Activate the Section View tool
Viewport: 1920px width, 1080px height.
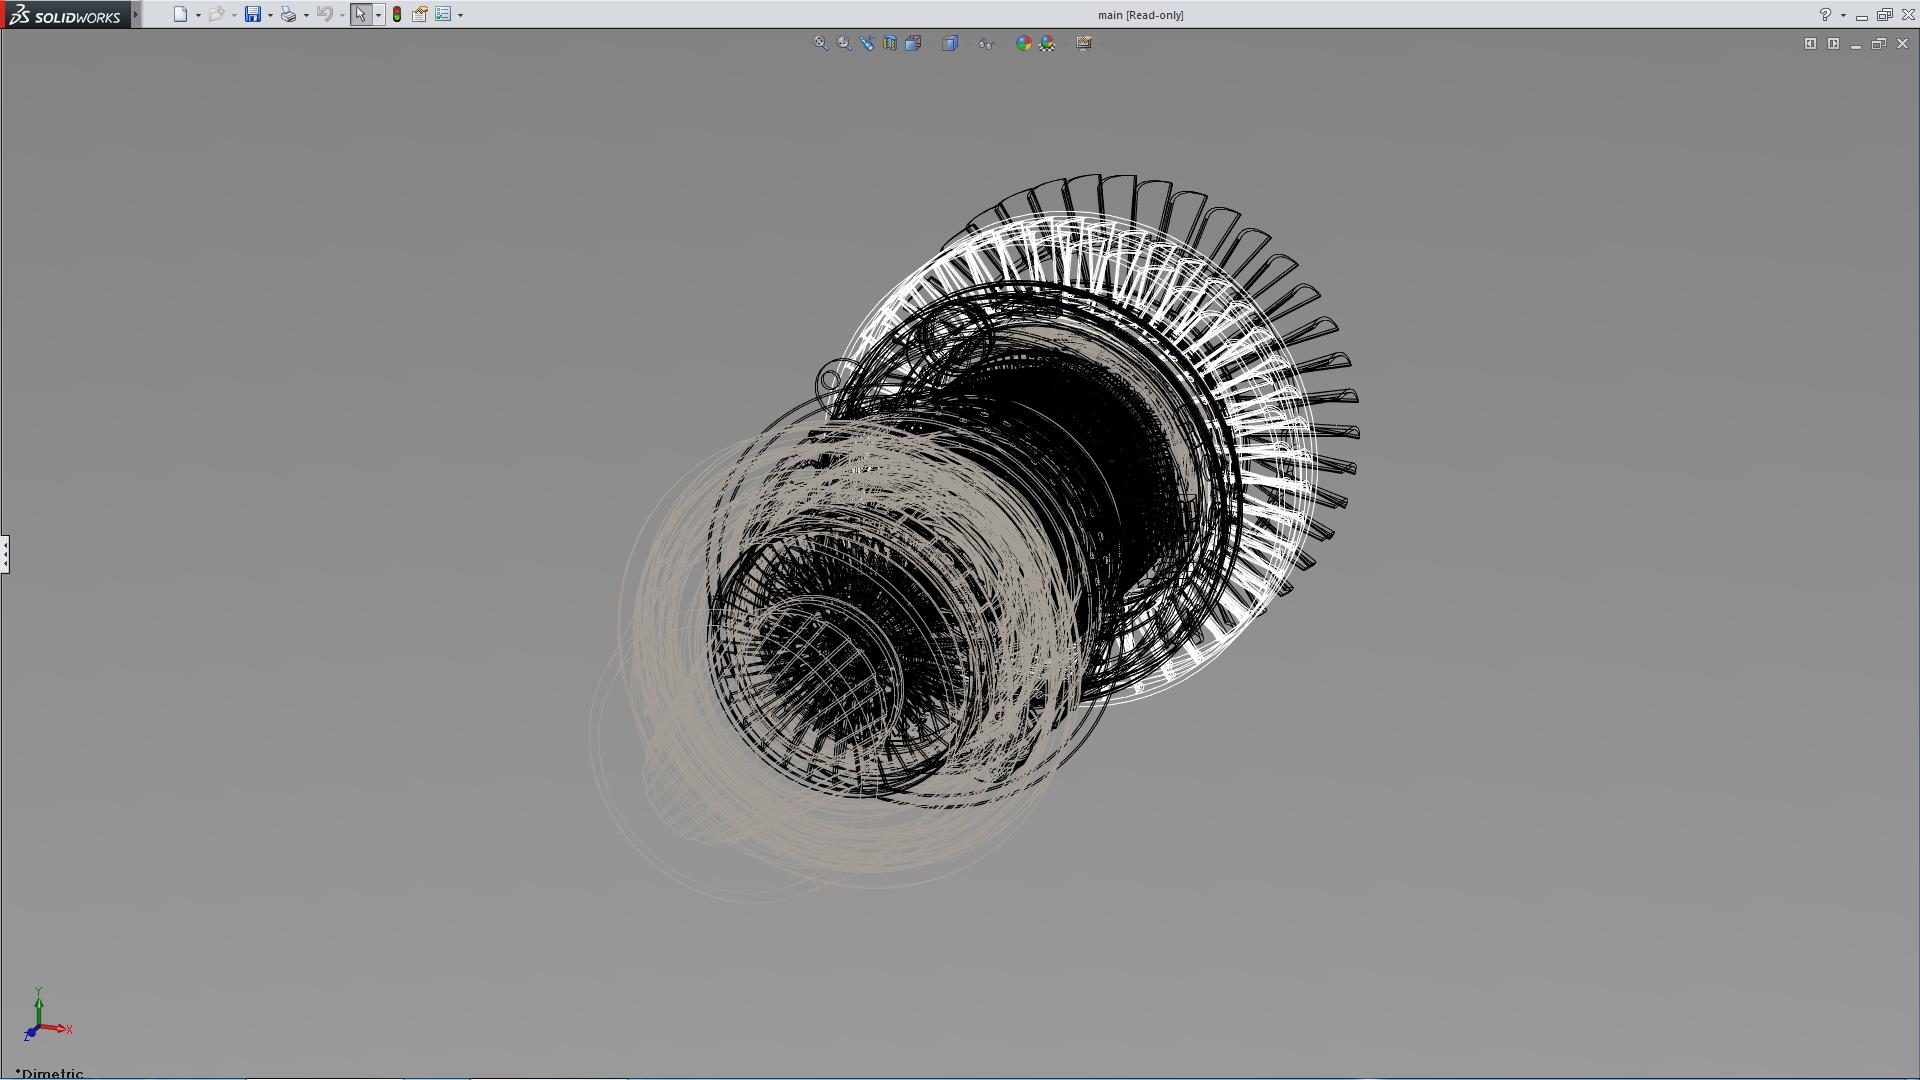coord(890,43)
